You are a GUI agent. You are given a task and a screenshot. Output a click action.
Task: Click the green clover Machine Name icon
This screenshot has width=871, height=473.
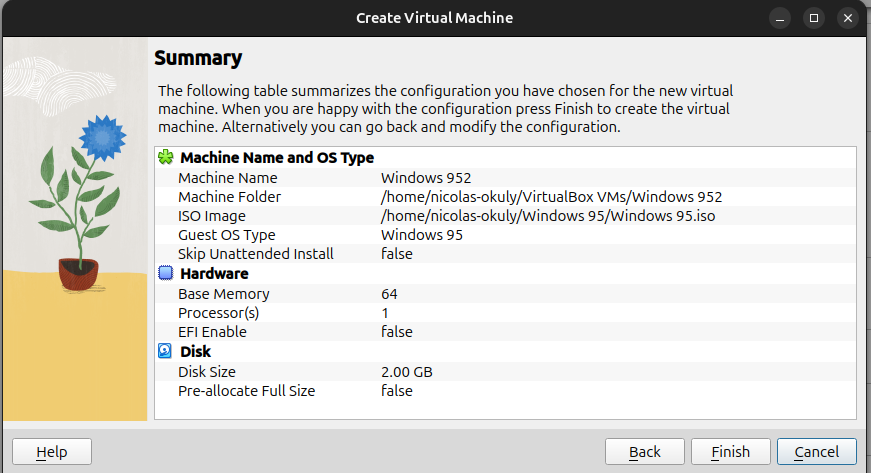[166, 157]
